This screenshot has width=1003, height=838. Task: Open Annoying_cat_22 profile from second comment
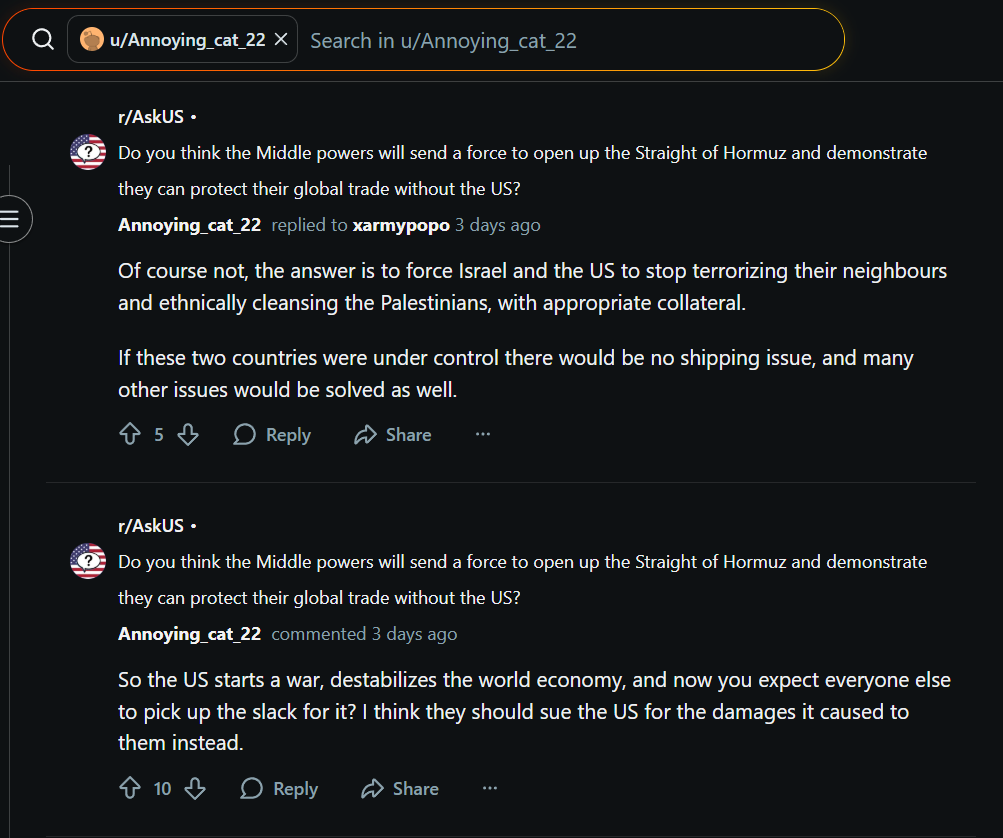[189, 634]
